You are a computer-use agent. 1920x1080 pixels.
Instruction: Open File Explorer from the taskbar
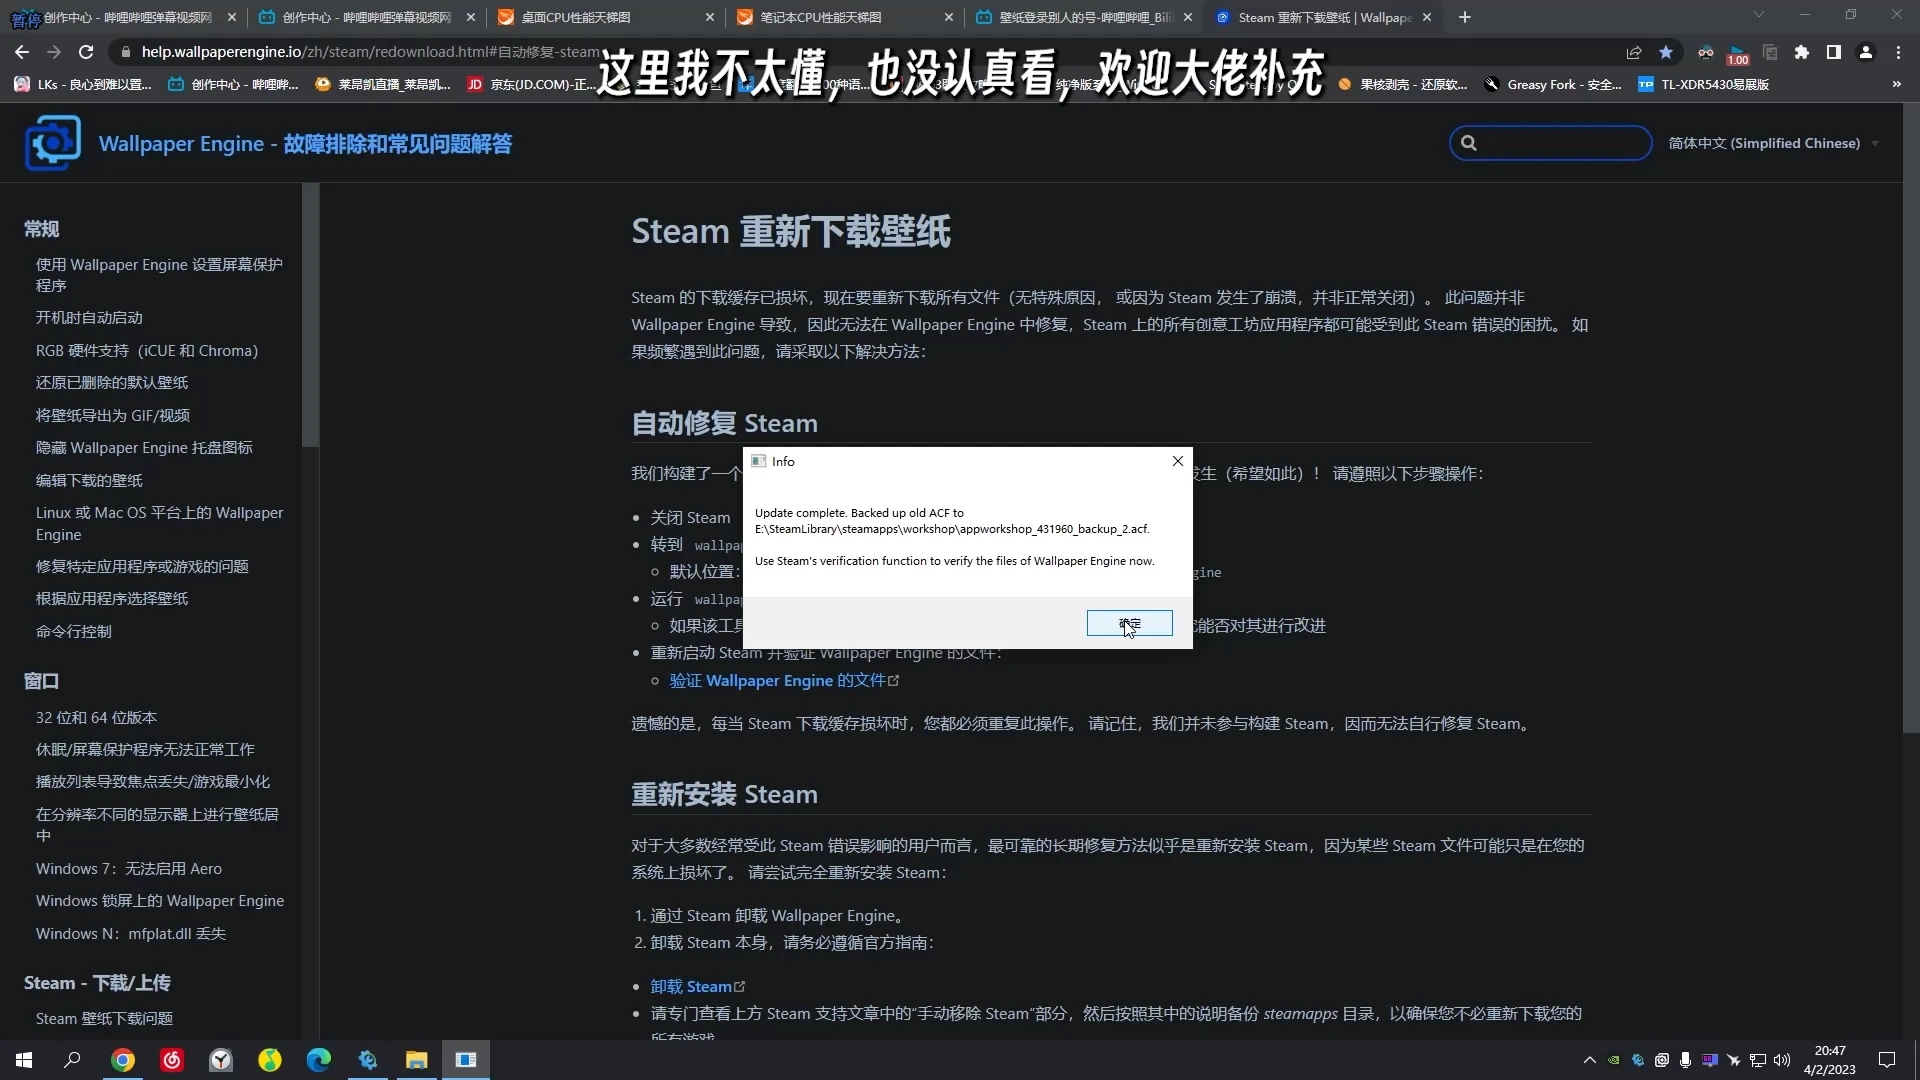coord(416,1060)
